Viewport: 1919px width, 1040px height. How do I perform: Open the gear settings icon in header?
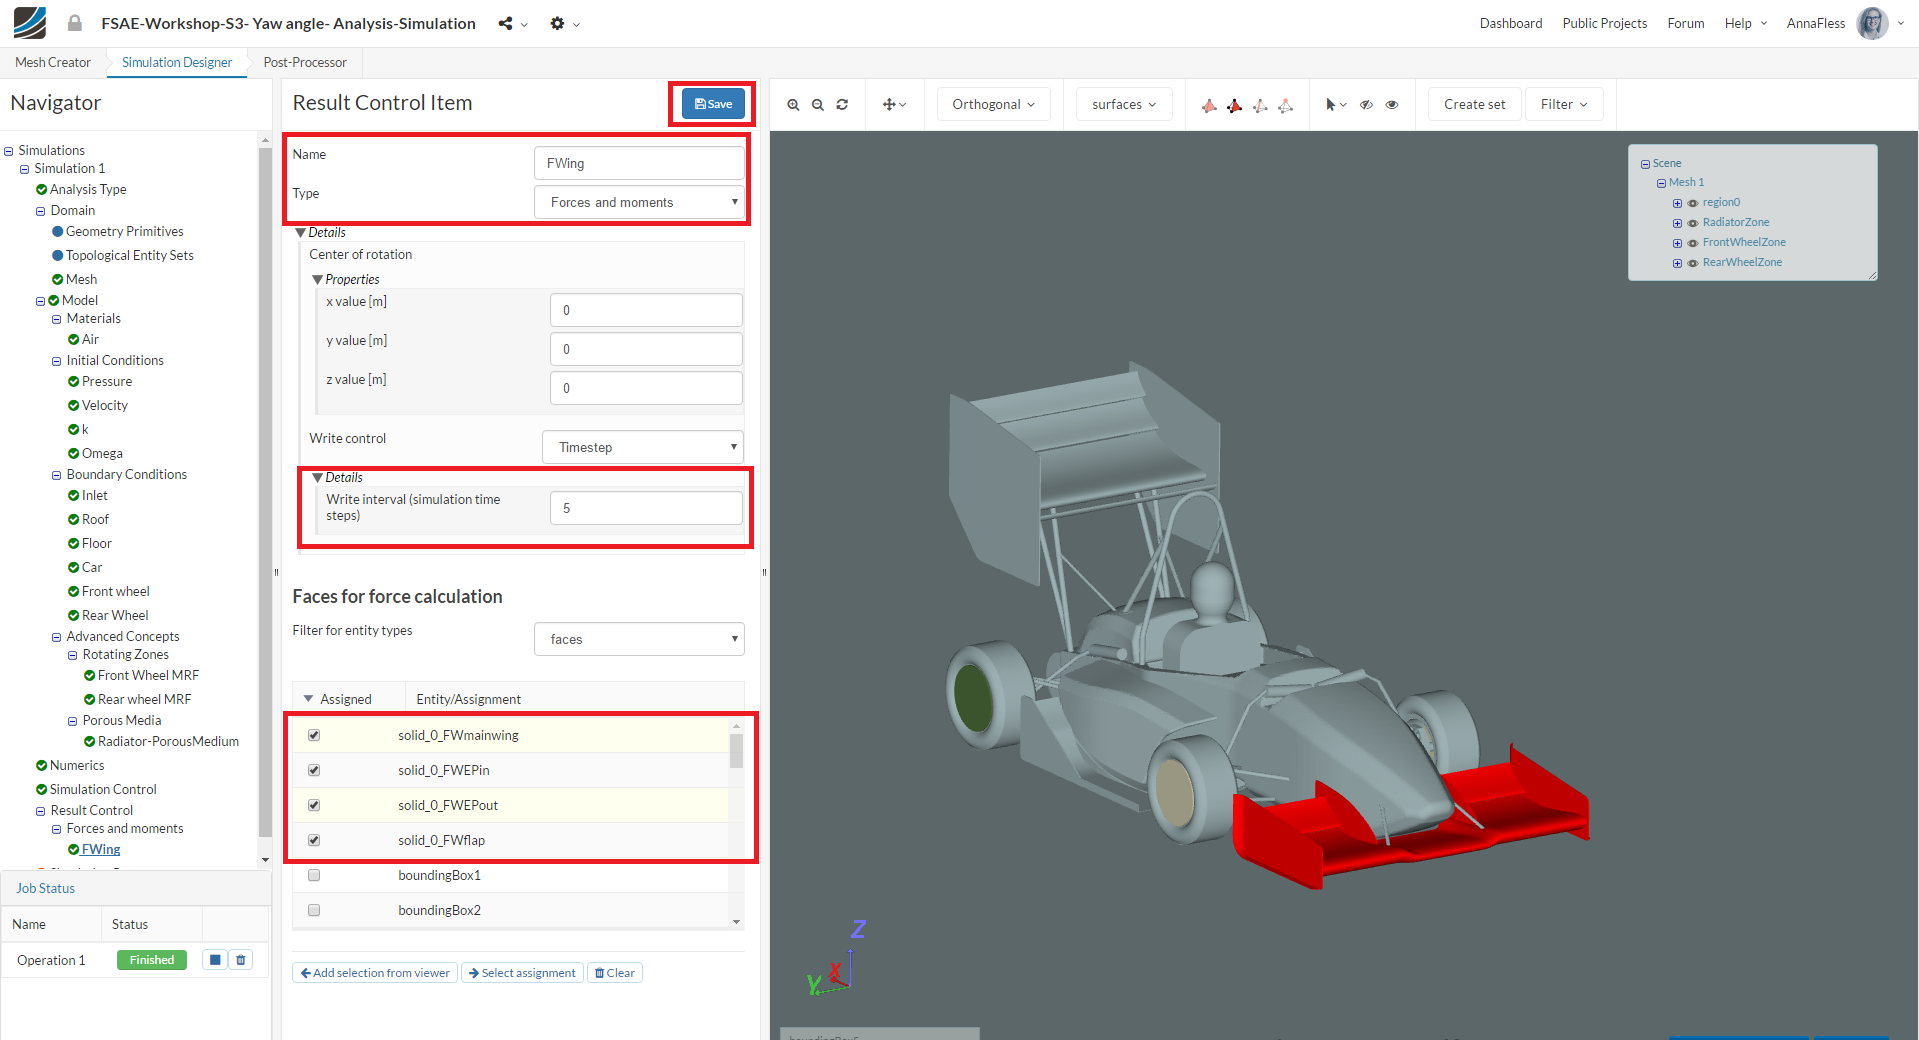(557, 24)
